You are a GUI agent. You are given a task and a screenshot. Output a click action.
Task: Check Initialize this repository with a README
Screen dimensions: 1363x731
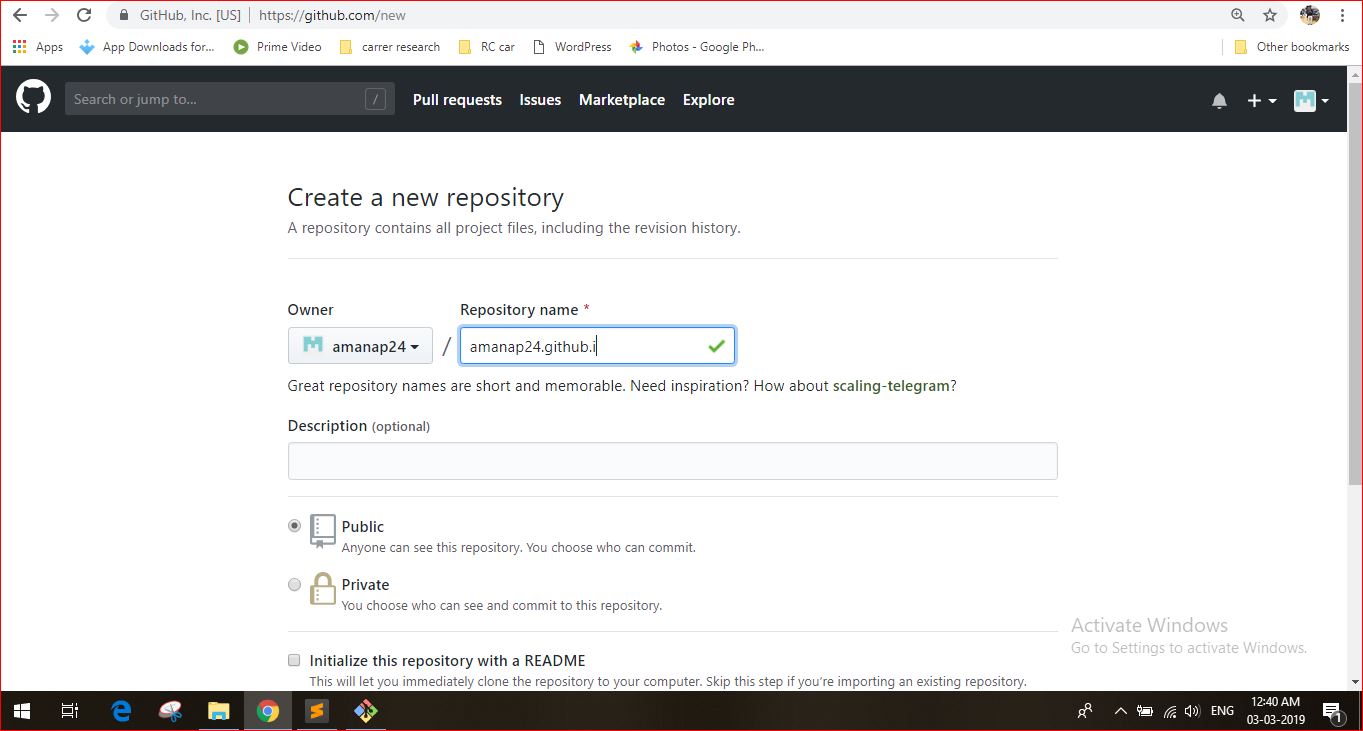click(x=294, y=660)
